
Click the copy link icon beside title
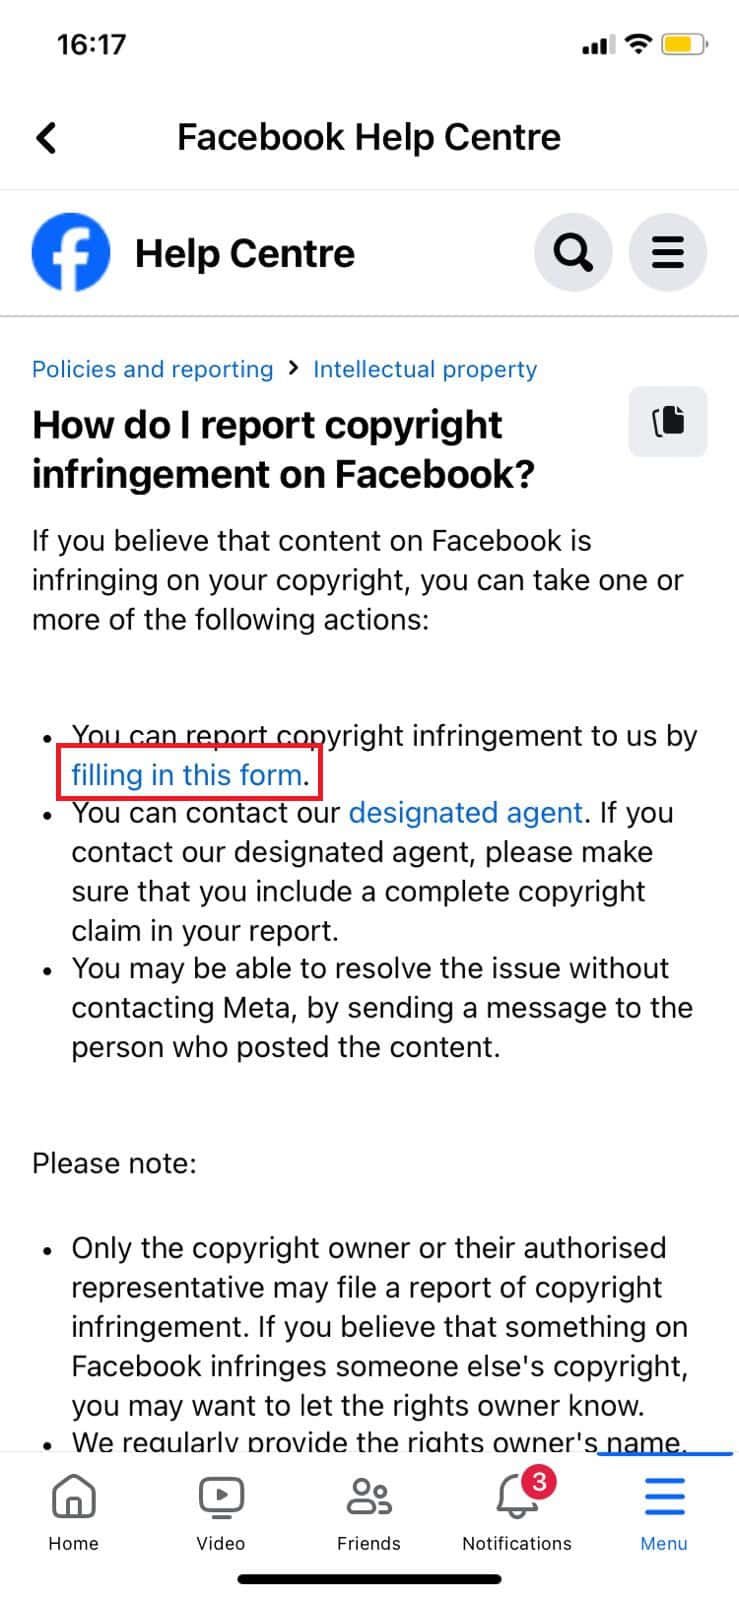point(668,421)
